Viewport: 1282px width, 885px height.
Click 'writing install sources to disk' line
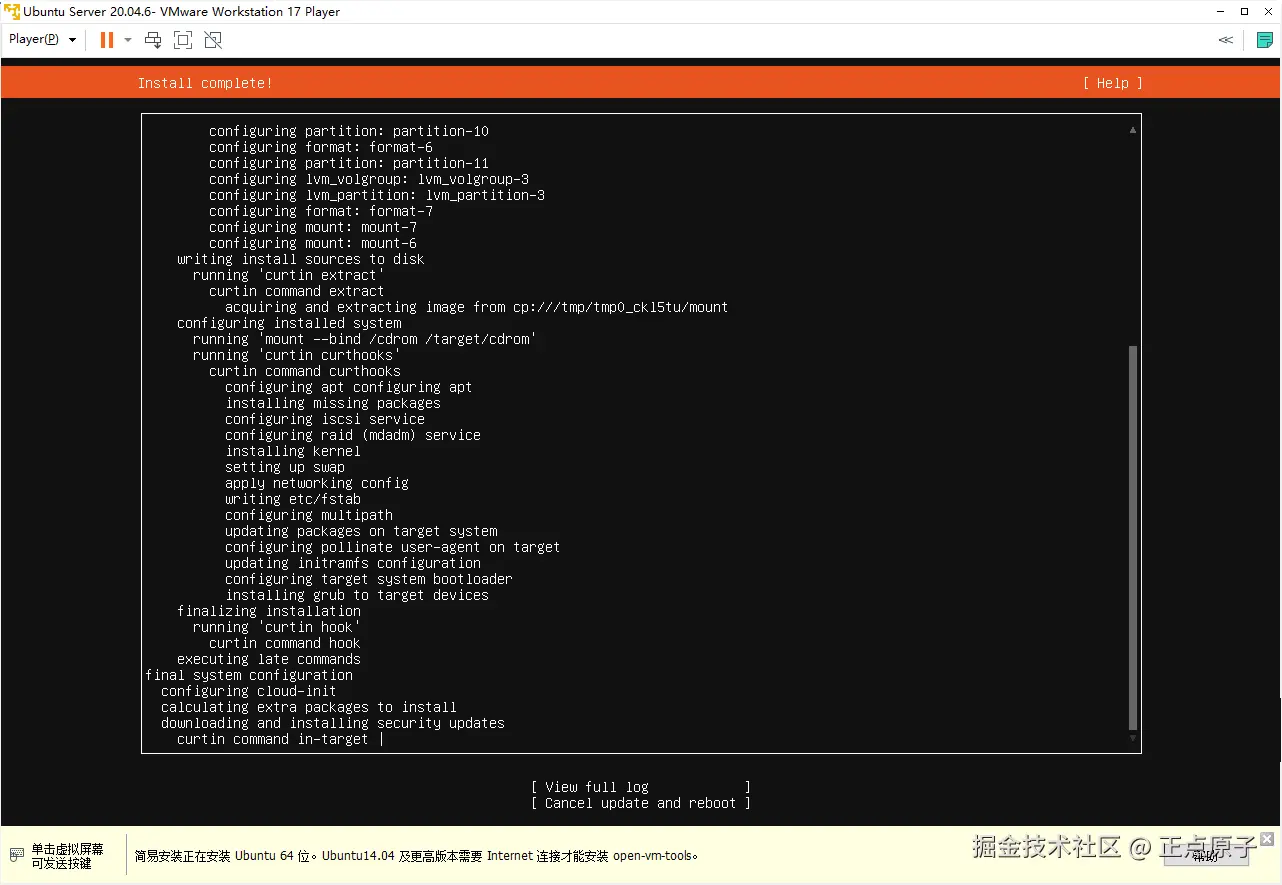[301, 259]
